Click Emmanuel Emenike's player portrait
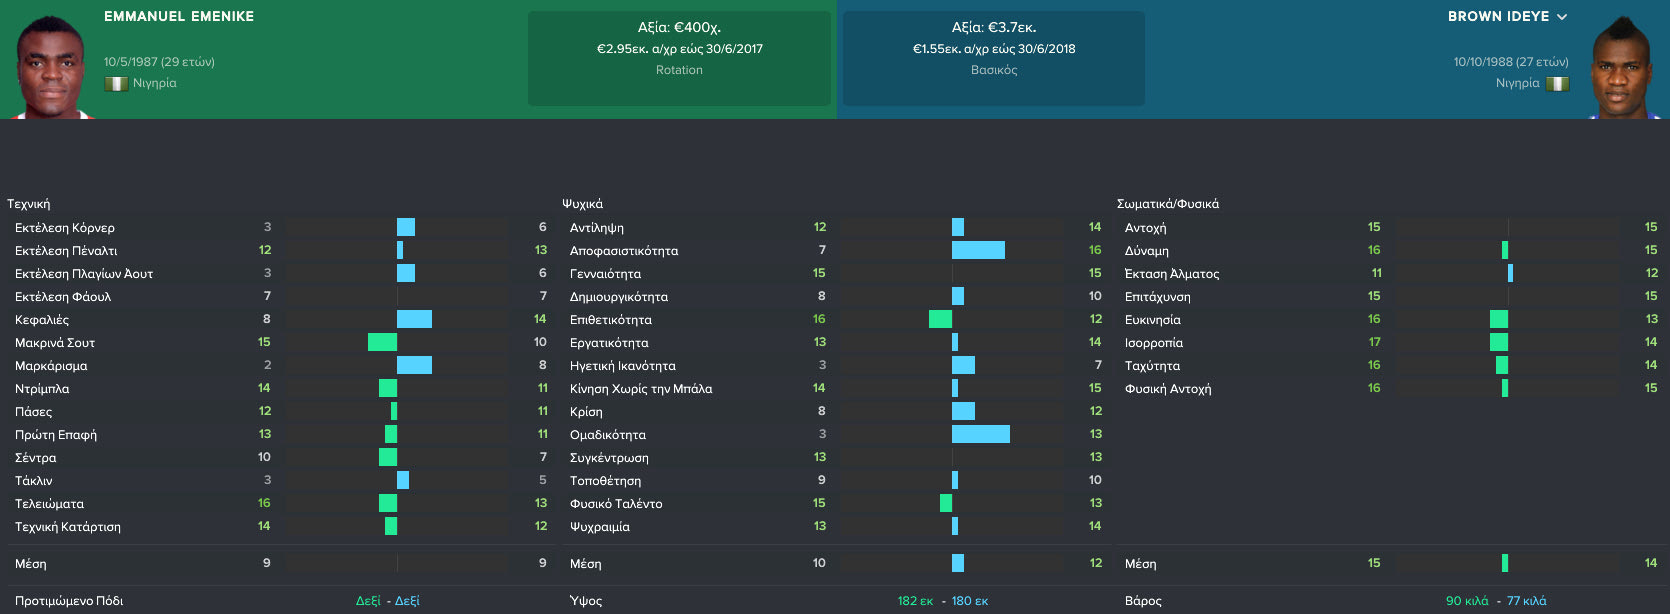Image resolution: width=1670 pixels, height=614 pixels. (52, 67)
